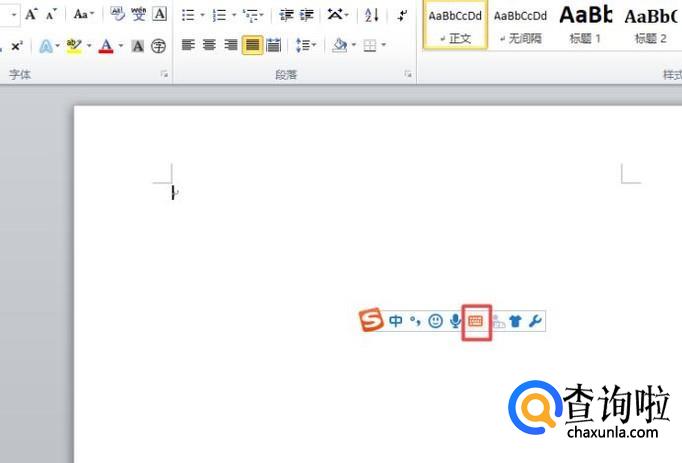The height and width of the screenshot is (463, 682).
Task: Select the 标题 1 heading style
Action: 585,25
